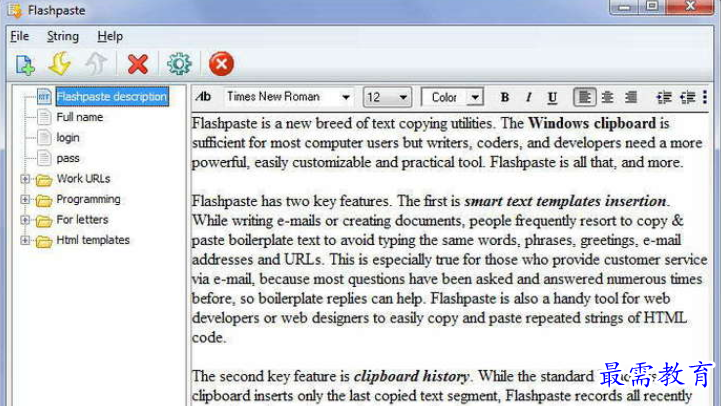Open settings with the gear icon
Viewport: 721px width, 406px height.
click(179, 64)
